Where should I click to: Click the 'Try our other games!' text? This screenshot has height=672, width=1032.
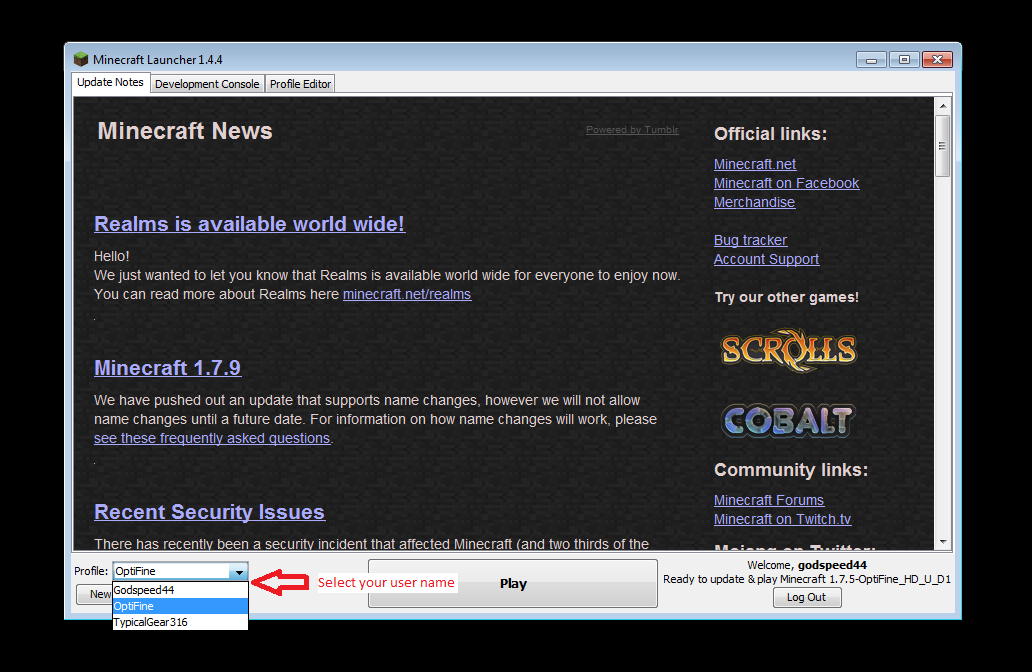click(787, 297)
